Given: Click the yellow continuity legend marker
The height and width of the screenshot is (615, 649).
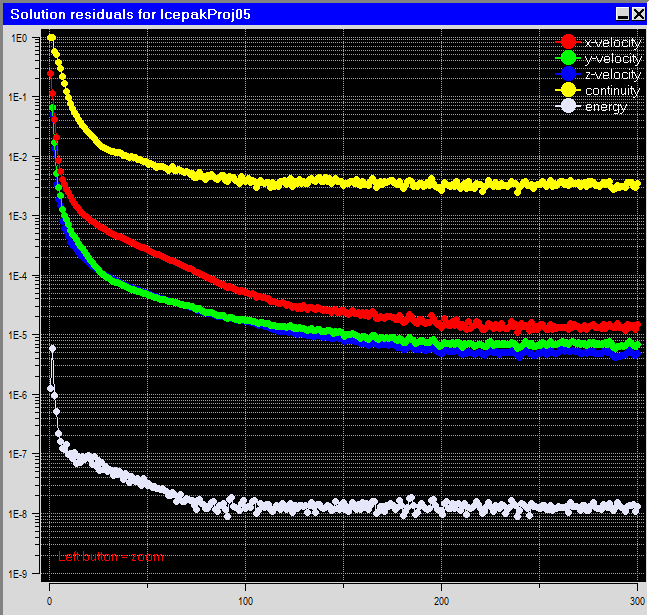Looking at the screenshot, I should tap(568, 91).
